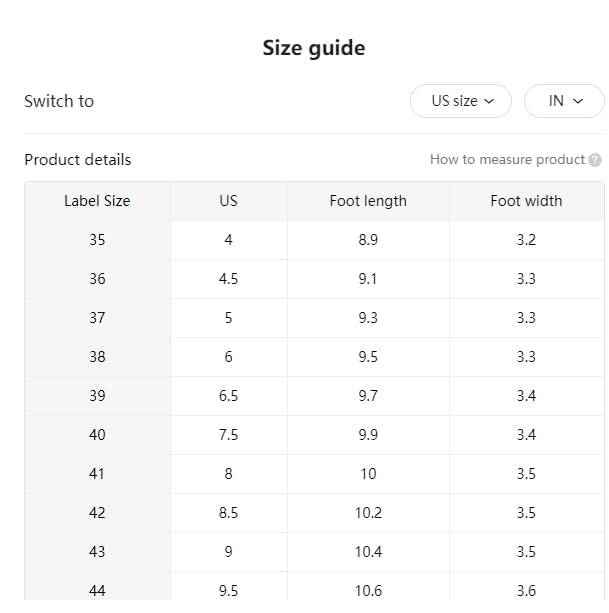Click the US column header
This screenshot has width=609, height=613.
tap(229, 201)
